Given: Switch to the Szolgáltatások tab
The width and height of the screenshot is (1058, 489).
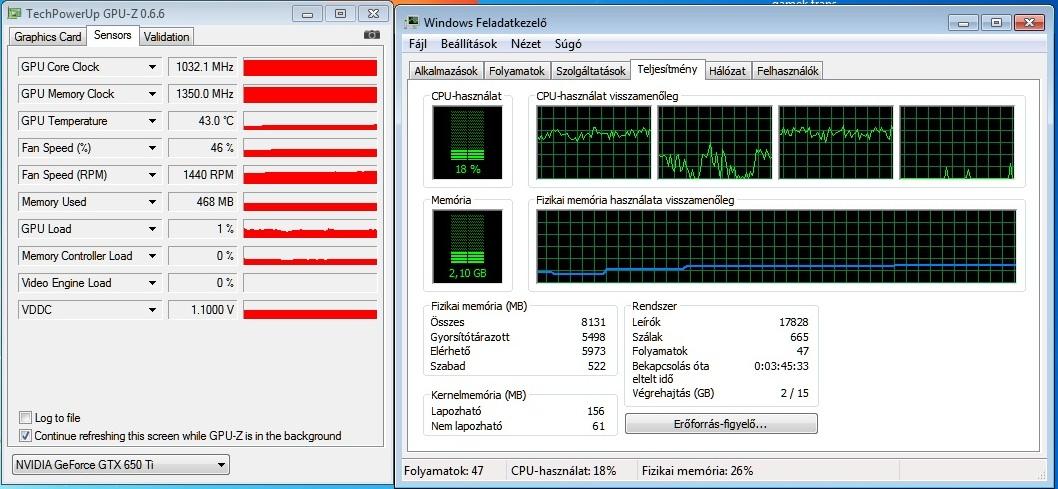Looking at the screenshot, I should pyautogui.click(x=590, y=71).
